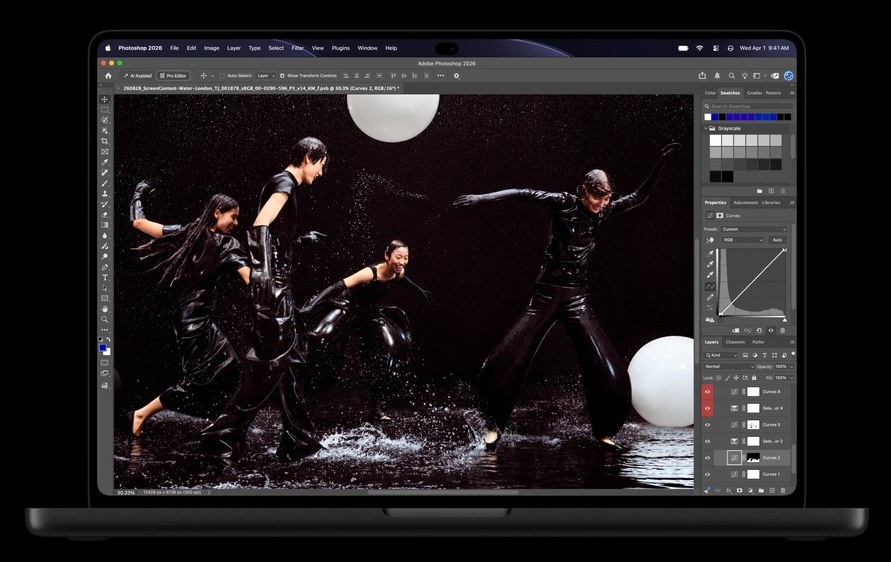Open the Normal blend mode dropdown
The image size is (891, 562).
[730, 367]
